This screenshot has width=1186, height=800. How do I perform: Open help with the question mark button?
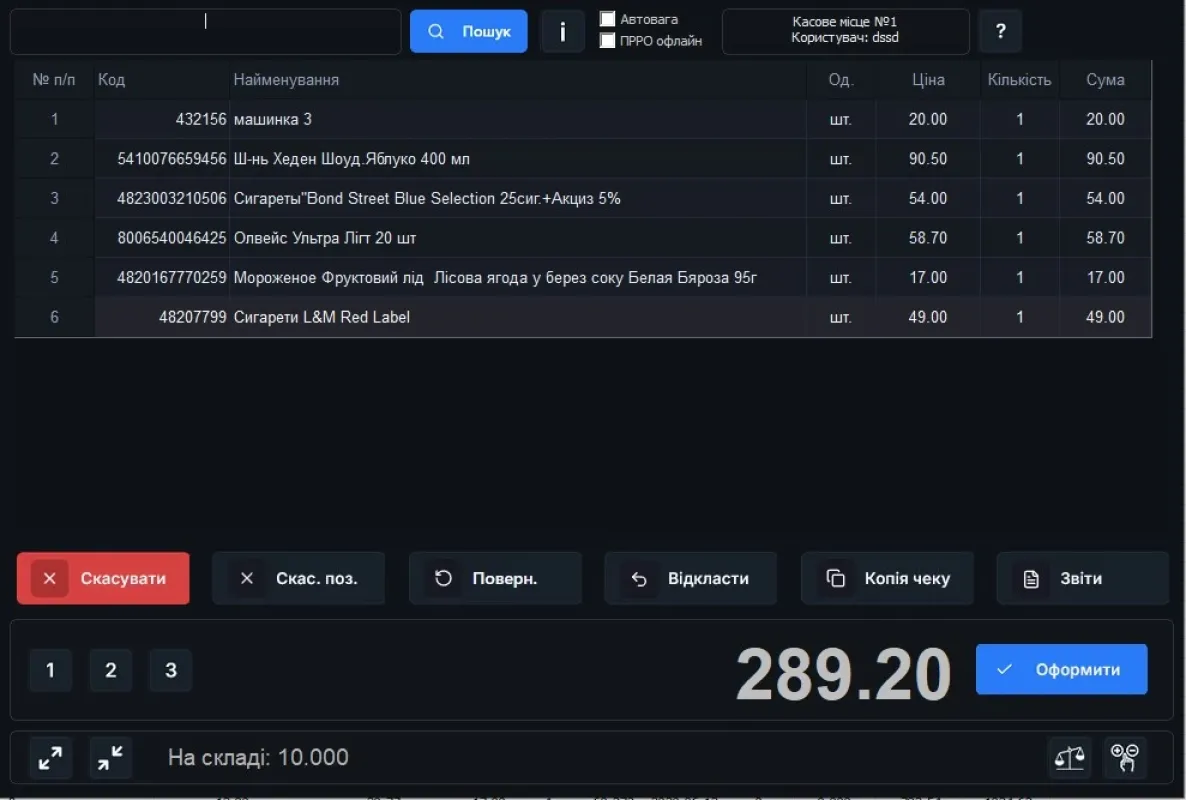(x=1000, y=32)
